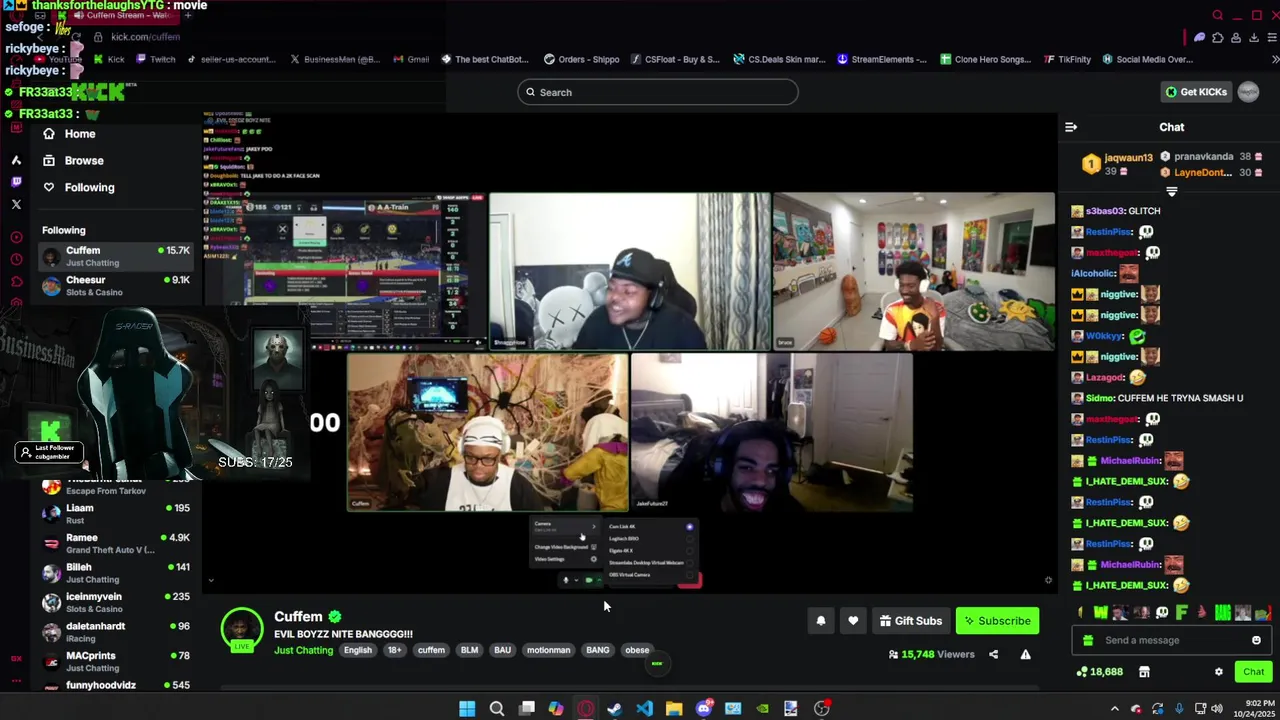Click the Get KICKs button

tap(1196, 92)
